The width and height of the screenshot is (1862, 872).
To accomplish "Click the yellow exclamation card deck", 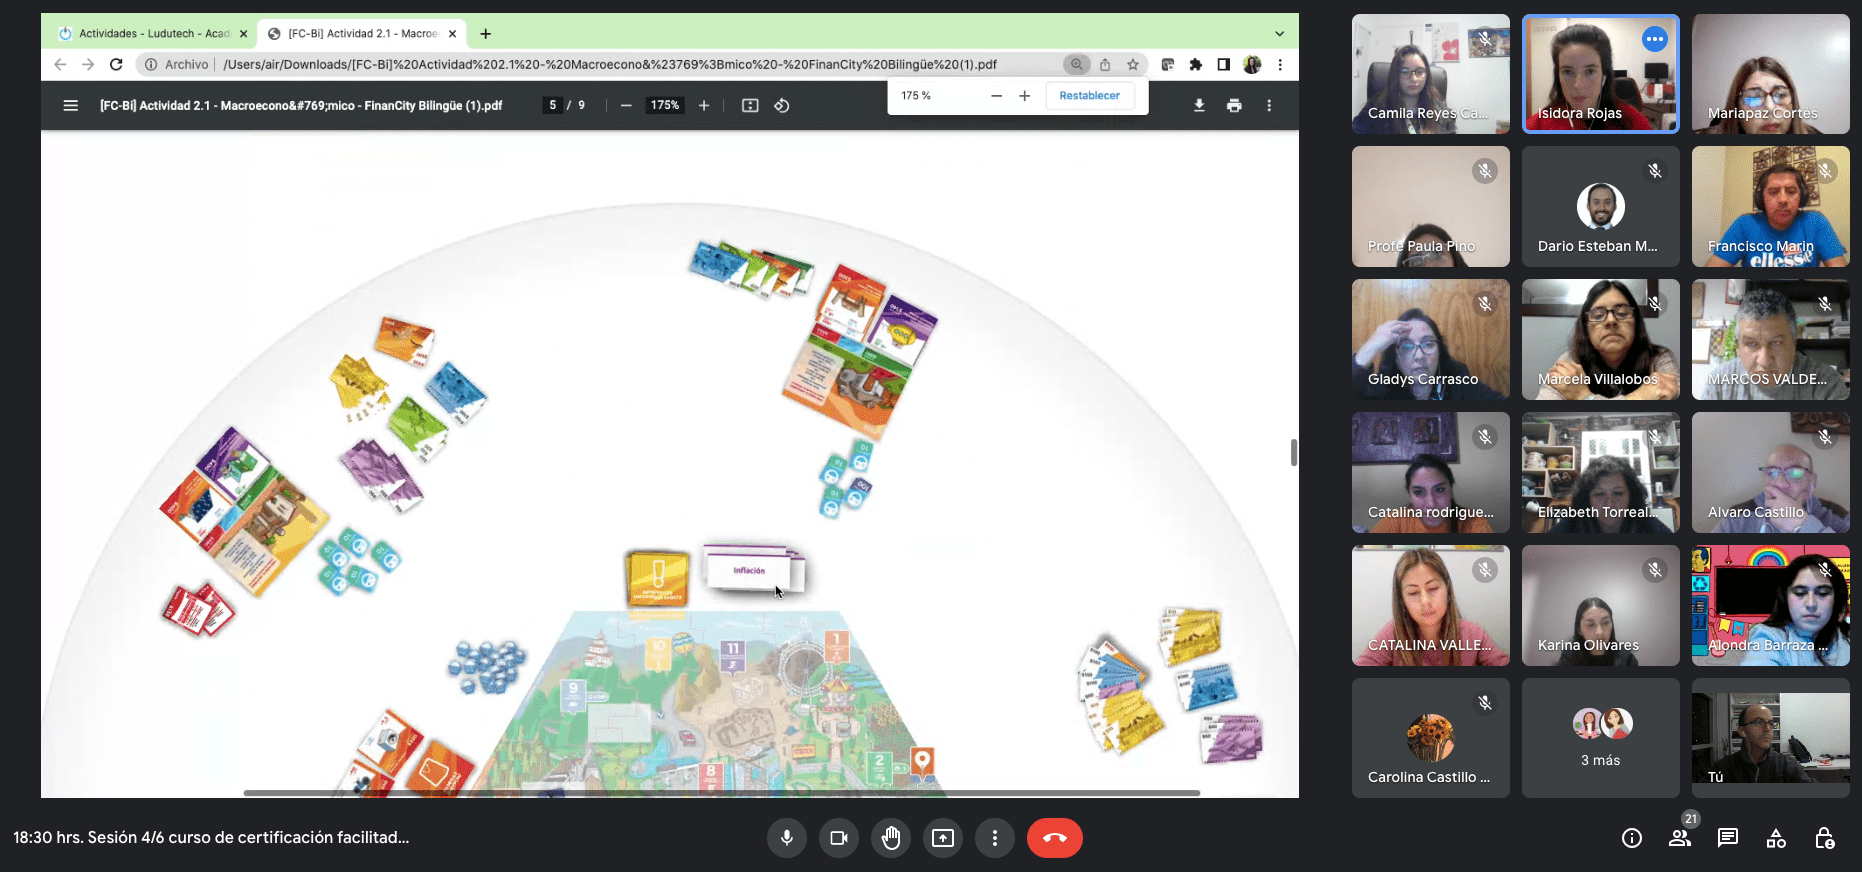I will pyautogui.click(x=658, y=578).
